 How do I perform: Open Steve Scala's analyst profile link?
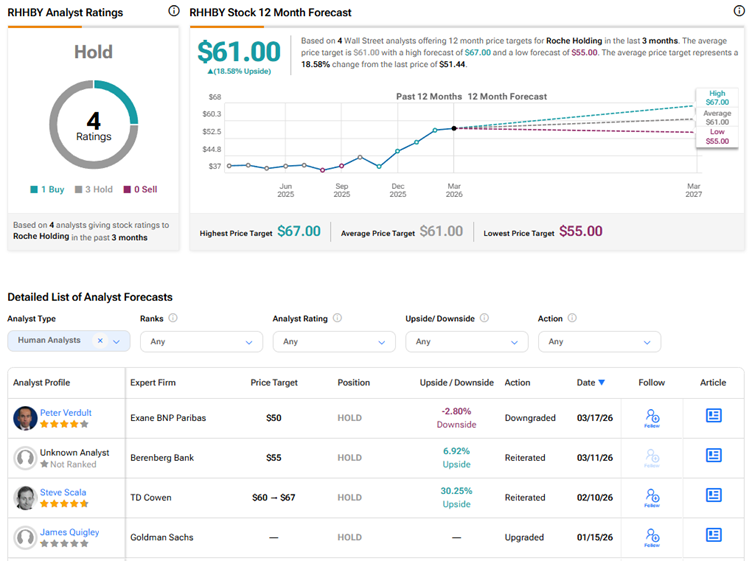pyautogui.click(x=62, y=492)
